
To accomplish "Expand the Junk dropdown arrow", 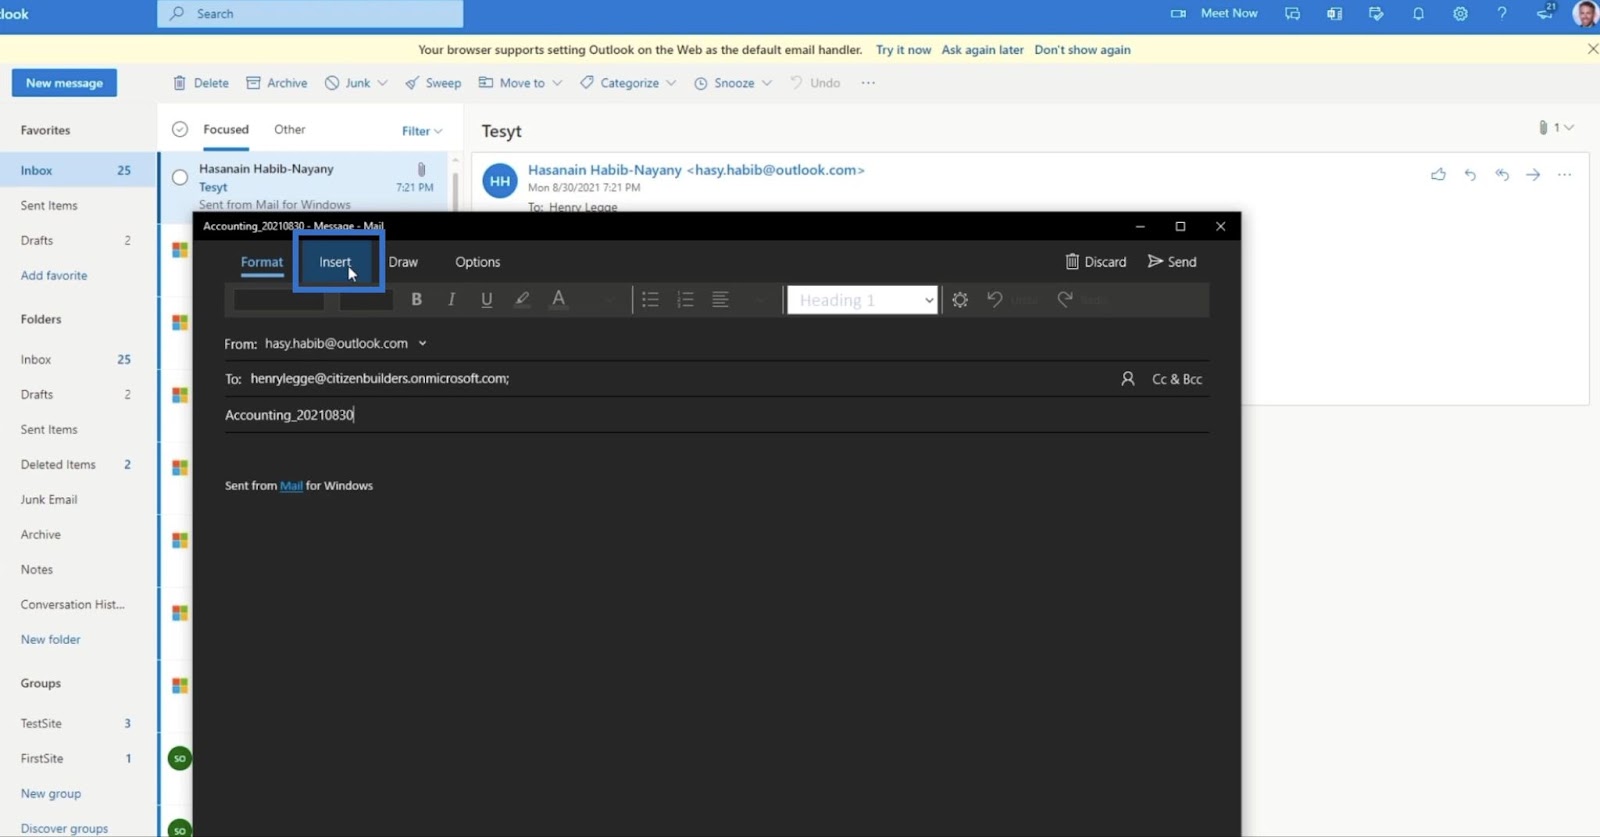I will tap(382, 83).
